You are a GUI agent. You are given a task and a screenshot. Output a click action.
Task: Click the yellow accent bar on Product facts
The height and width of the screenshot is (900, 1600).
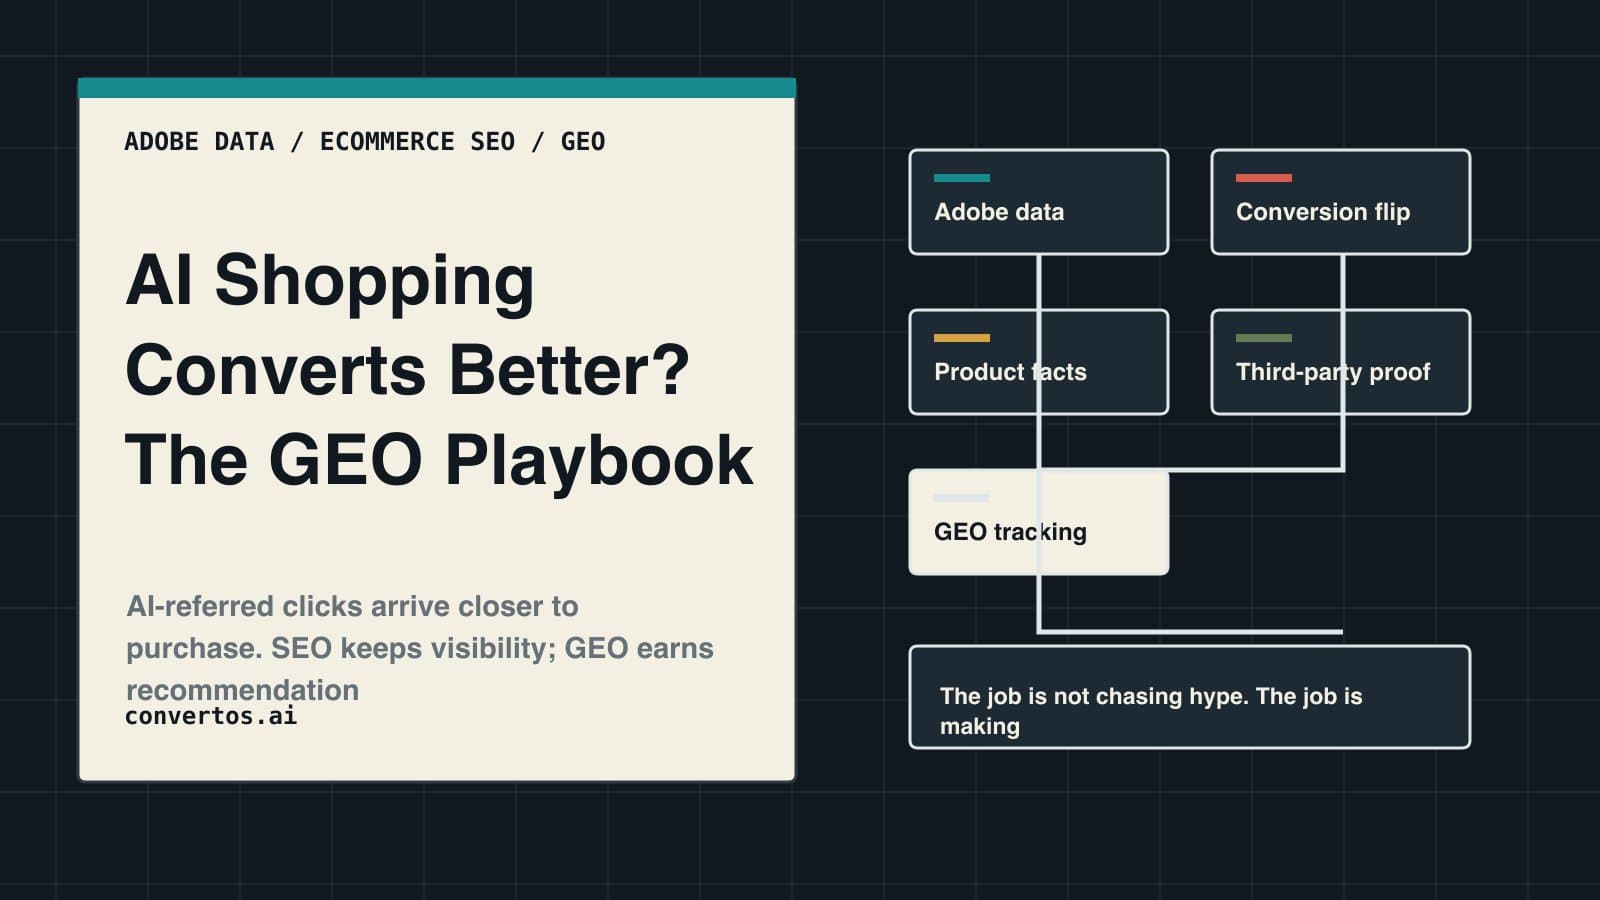(962, 338)
